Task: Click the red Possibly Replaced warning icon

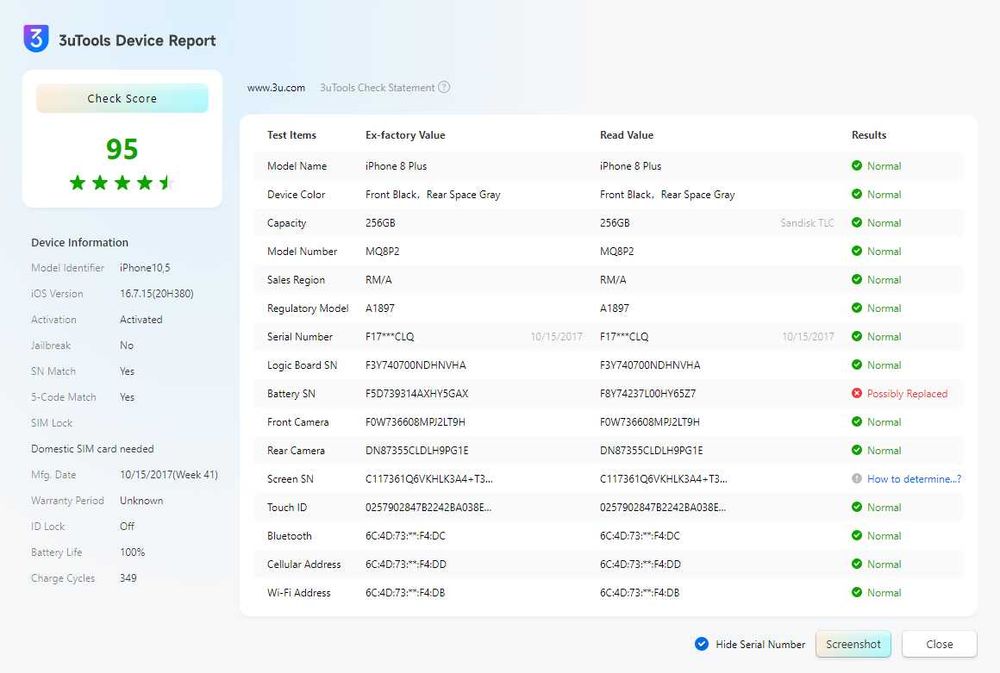Action: [x=857, y=394]
